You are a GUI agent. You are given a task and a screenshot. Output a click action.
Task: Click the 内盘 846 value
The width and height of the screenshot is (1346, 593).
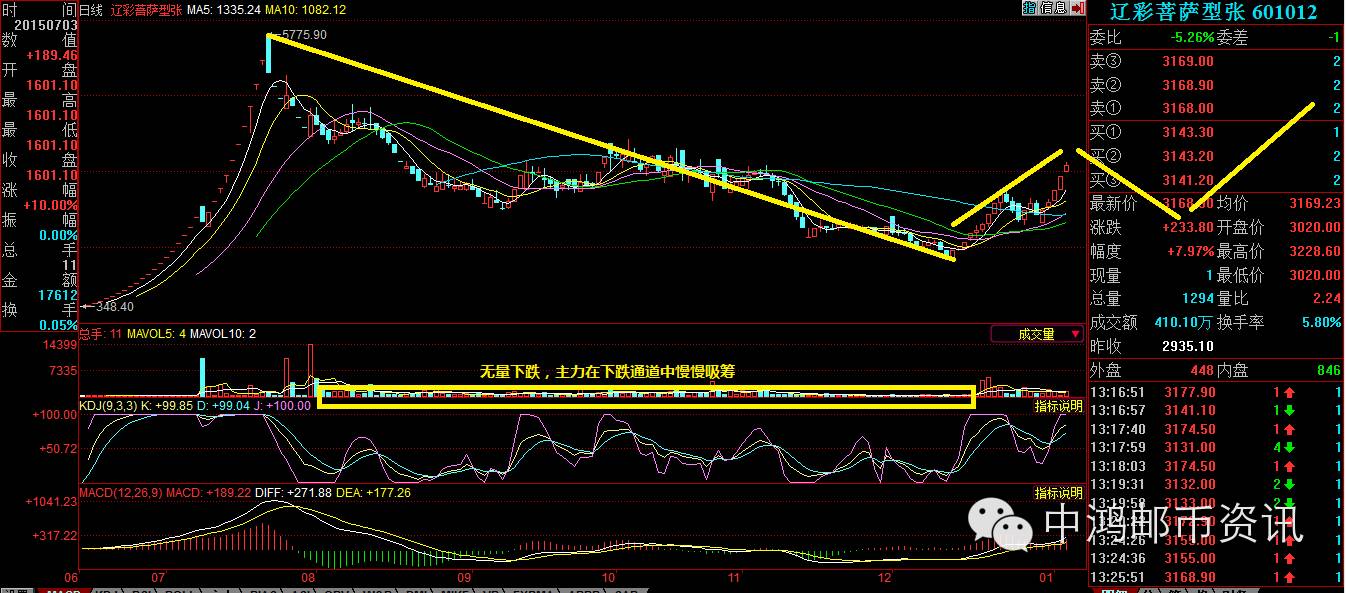[x=1328, y=370]
